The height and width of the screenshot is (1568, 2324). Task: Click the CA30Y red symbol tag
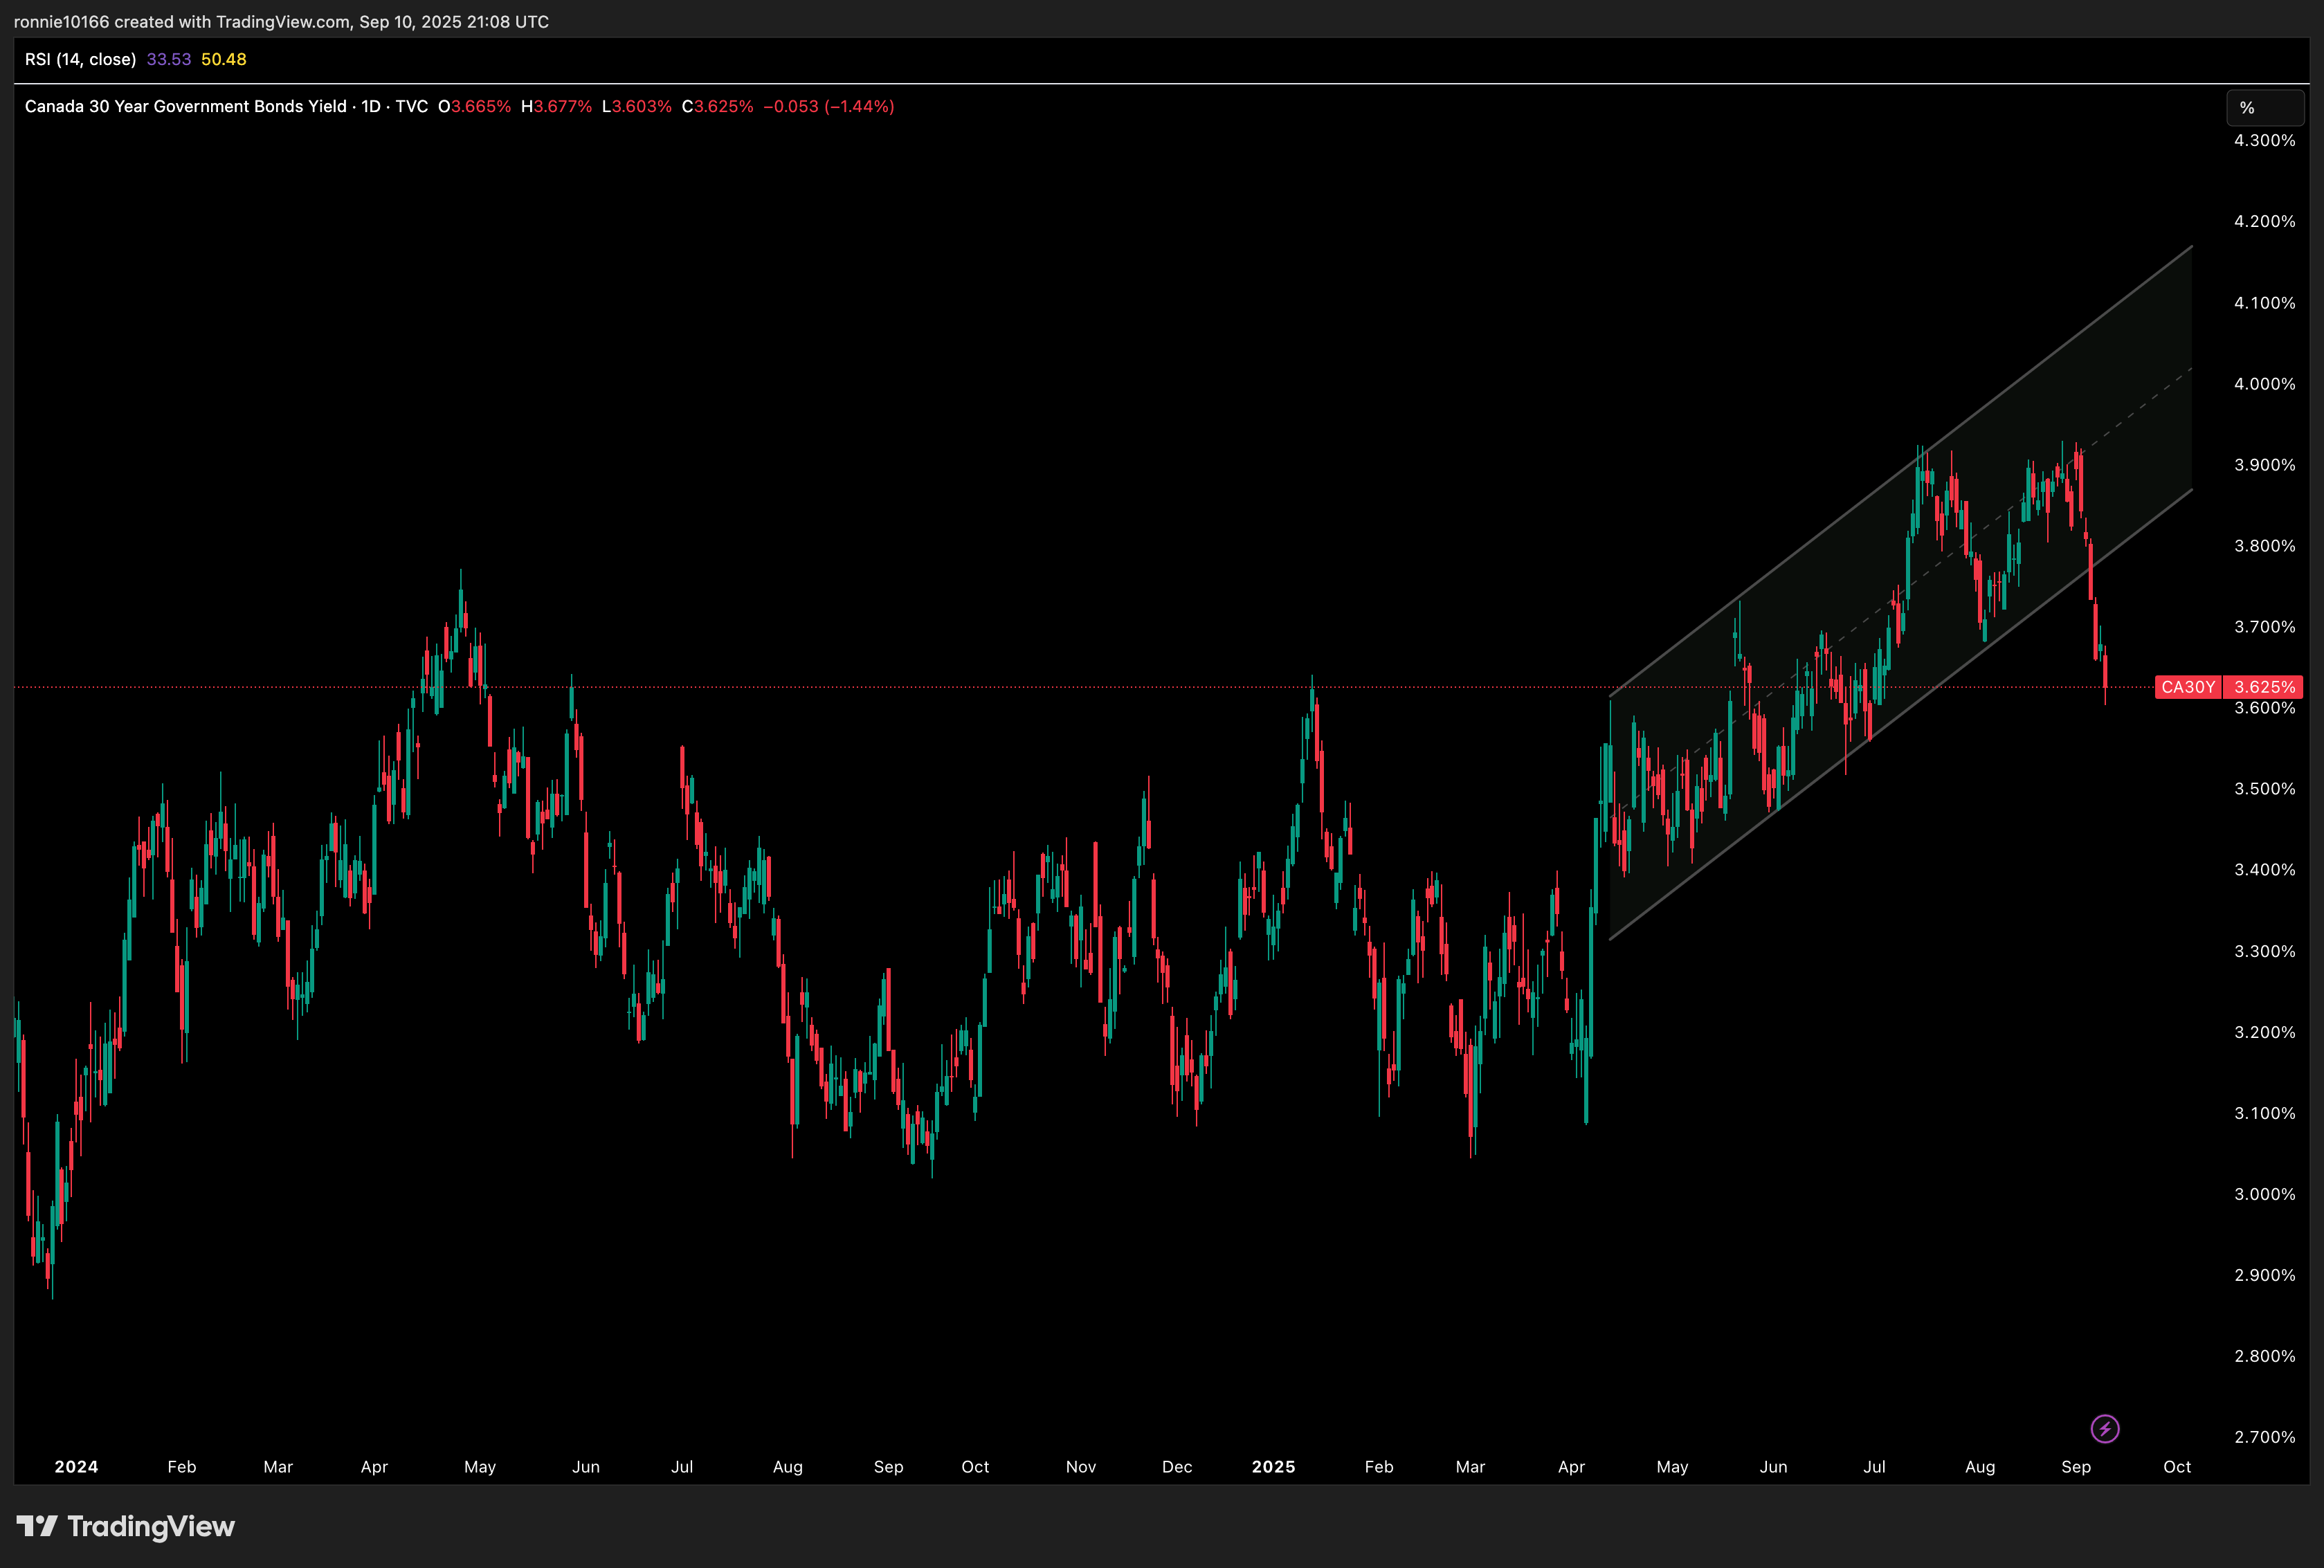pos(2187,687)
